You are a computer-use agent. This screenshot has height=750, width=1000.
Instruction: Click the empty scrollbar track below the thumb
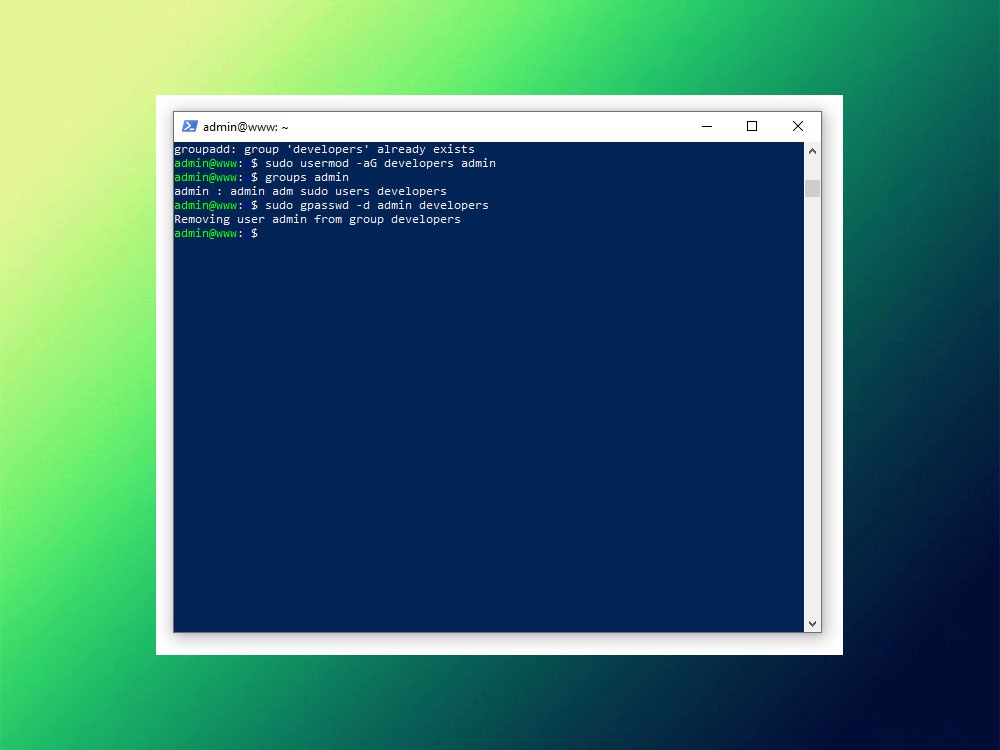[x=812, y=400]
